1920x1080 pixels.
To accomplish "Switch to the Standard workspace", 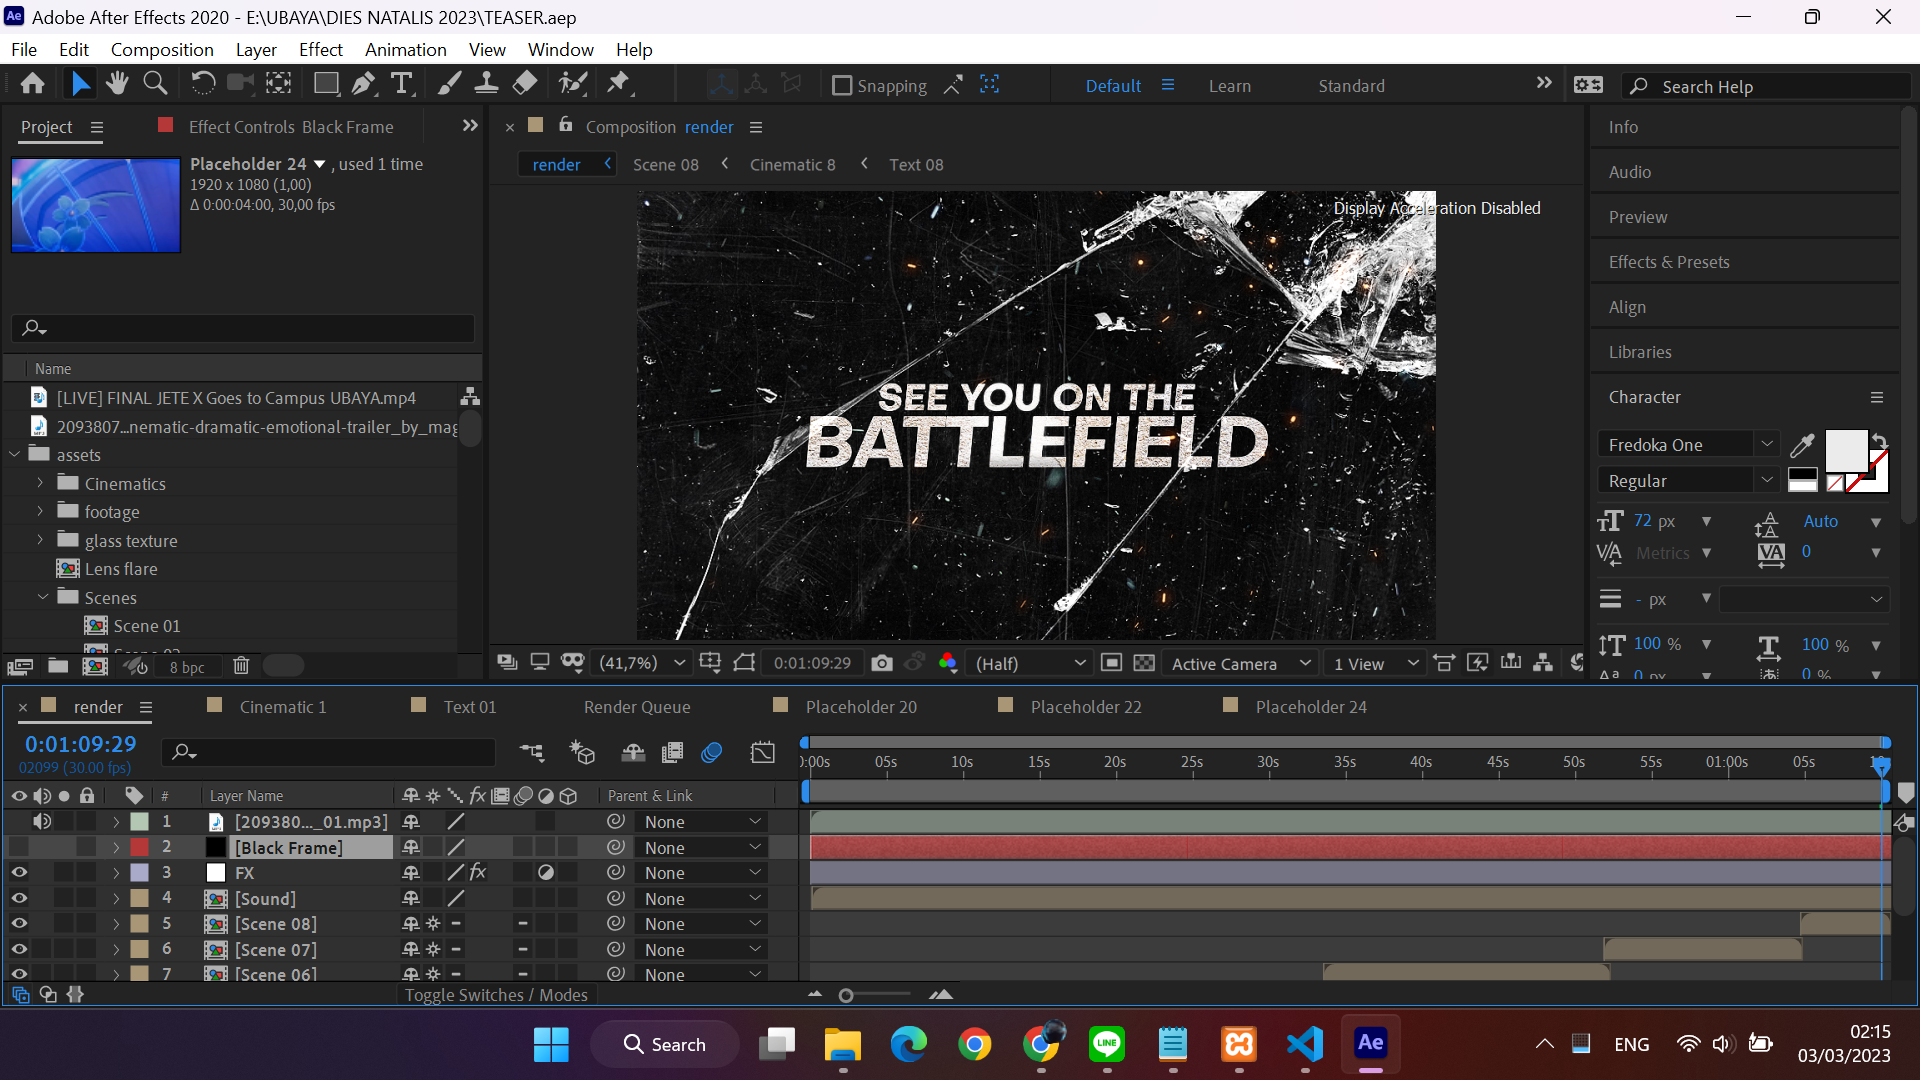I will (x=1351, y=86).
